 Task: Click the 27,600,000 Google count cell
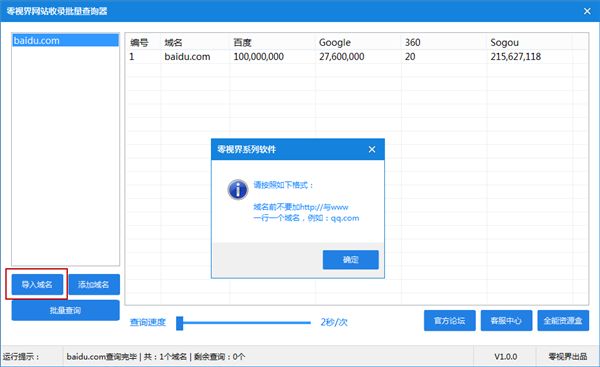click(342, 57)
